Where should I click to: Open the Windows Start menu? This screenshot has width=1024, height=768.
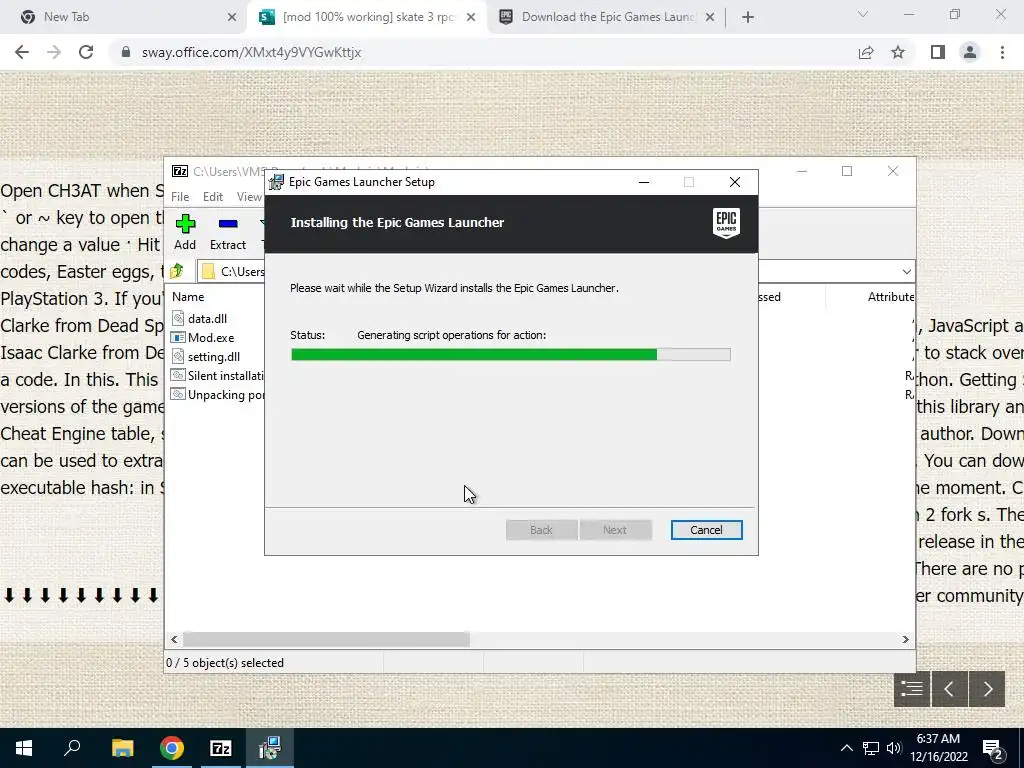pyautogui.click(x=24, y=748)
